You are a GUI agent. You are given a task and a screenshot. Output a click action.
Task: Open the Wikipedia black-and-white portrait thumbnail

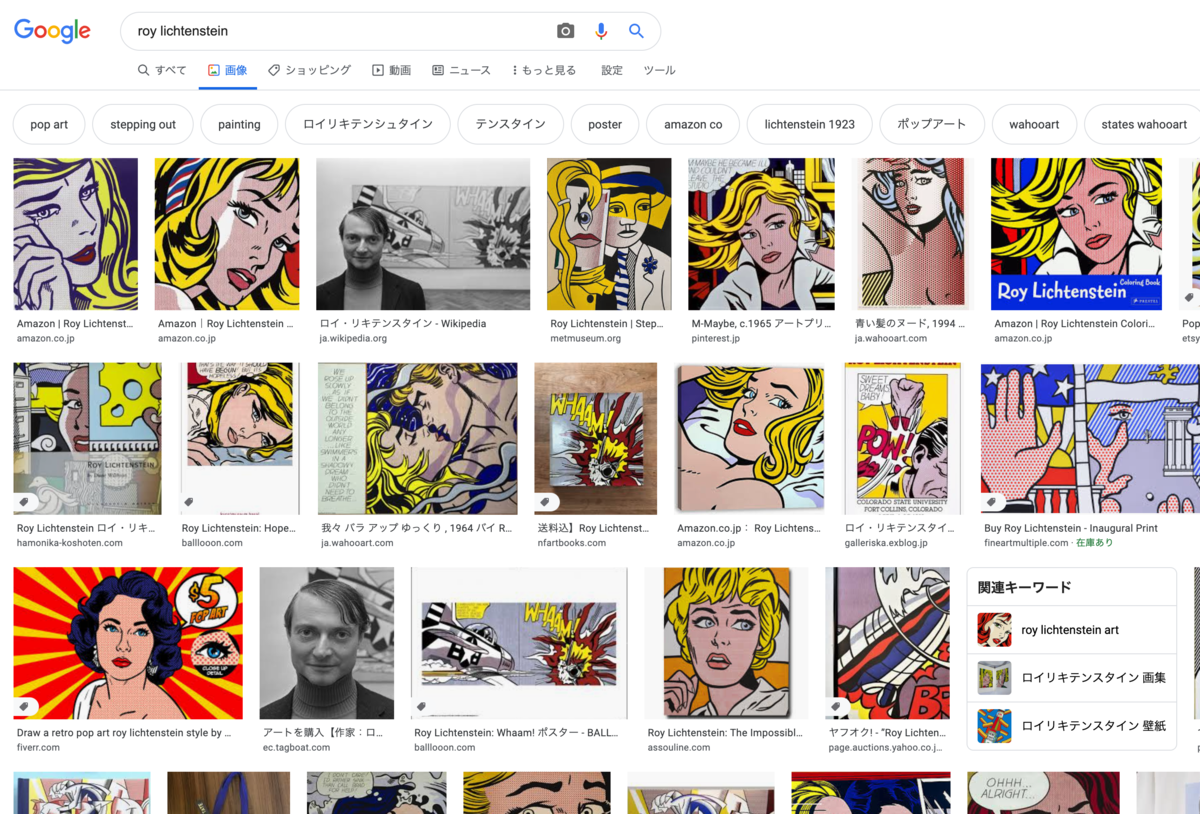click(x=423, y=234)
